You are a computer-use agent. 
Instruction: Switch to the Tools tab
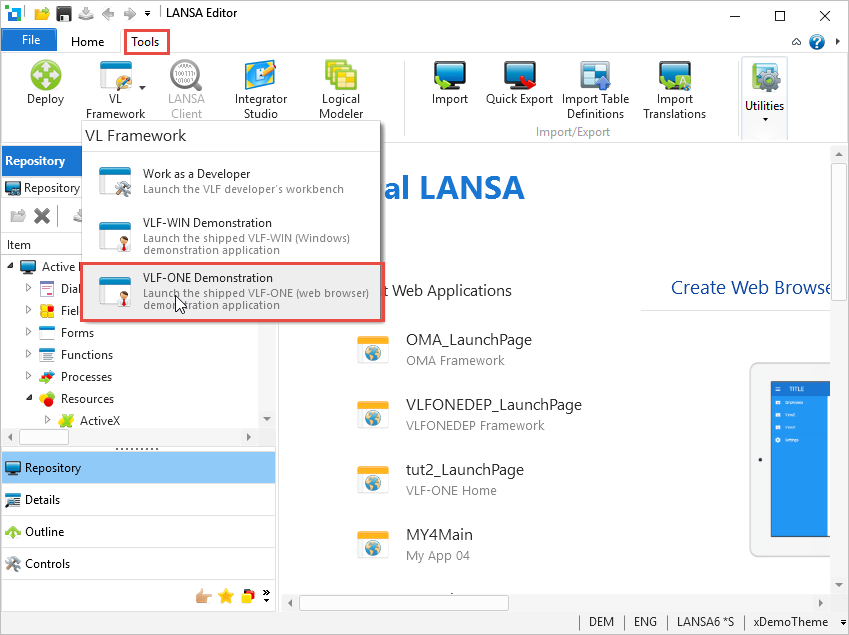[145, 42]
